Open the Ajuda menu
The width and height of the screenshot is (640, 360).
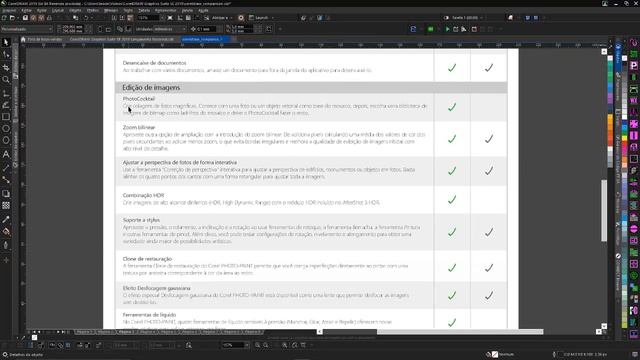pyautogui.click(x=203, y=11)
